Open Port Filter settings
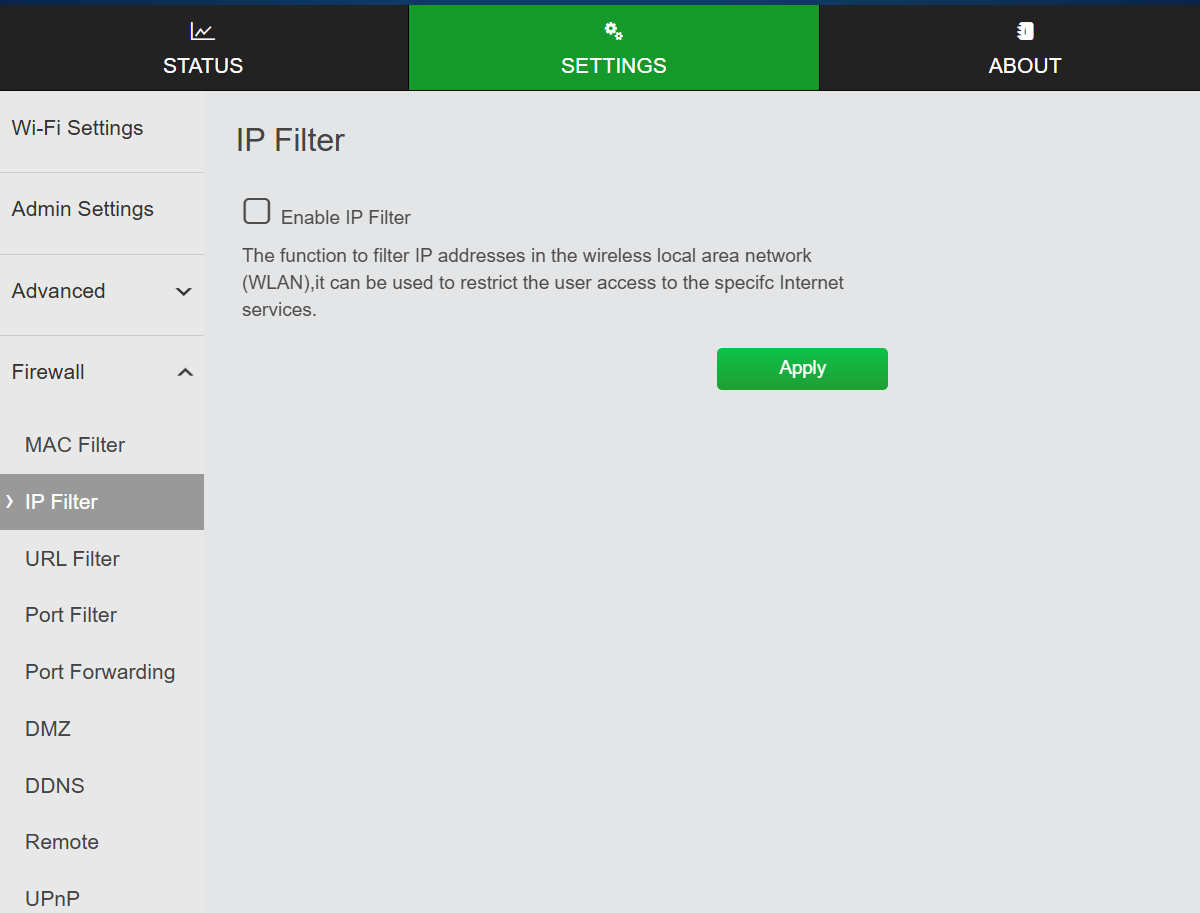The width and height of the screenshot is (1200, 913). 71,615
